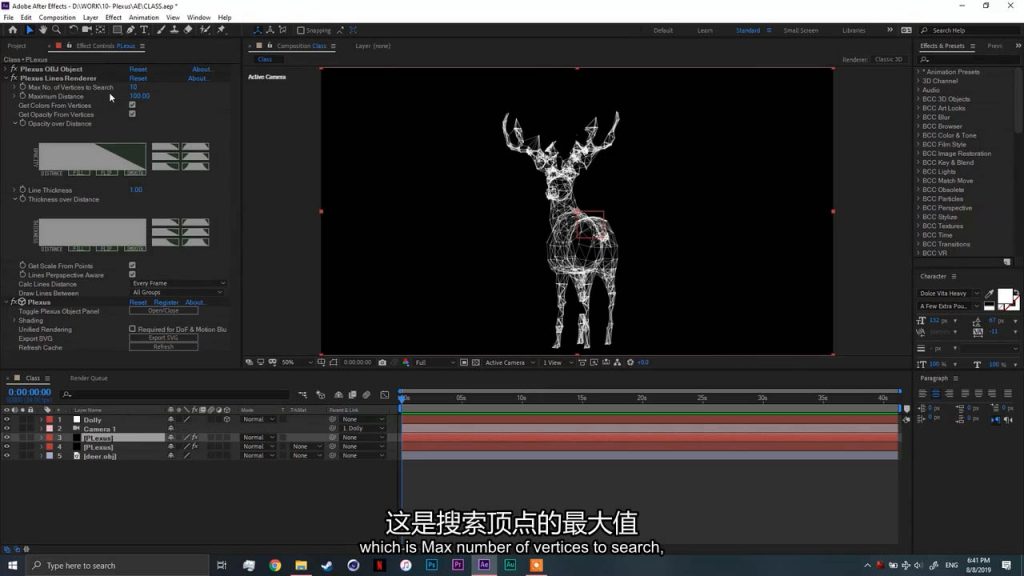Image resolution: width=1024 pixels, height=576 pixels.
Task: Reset the Plexus OBJ Object effect
Action: click(138, 69)
